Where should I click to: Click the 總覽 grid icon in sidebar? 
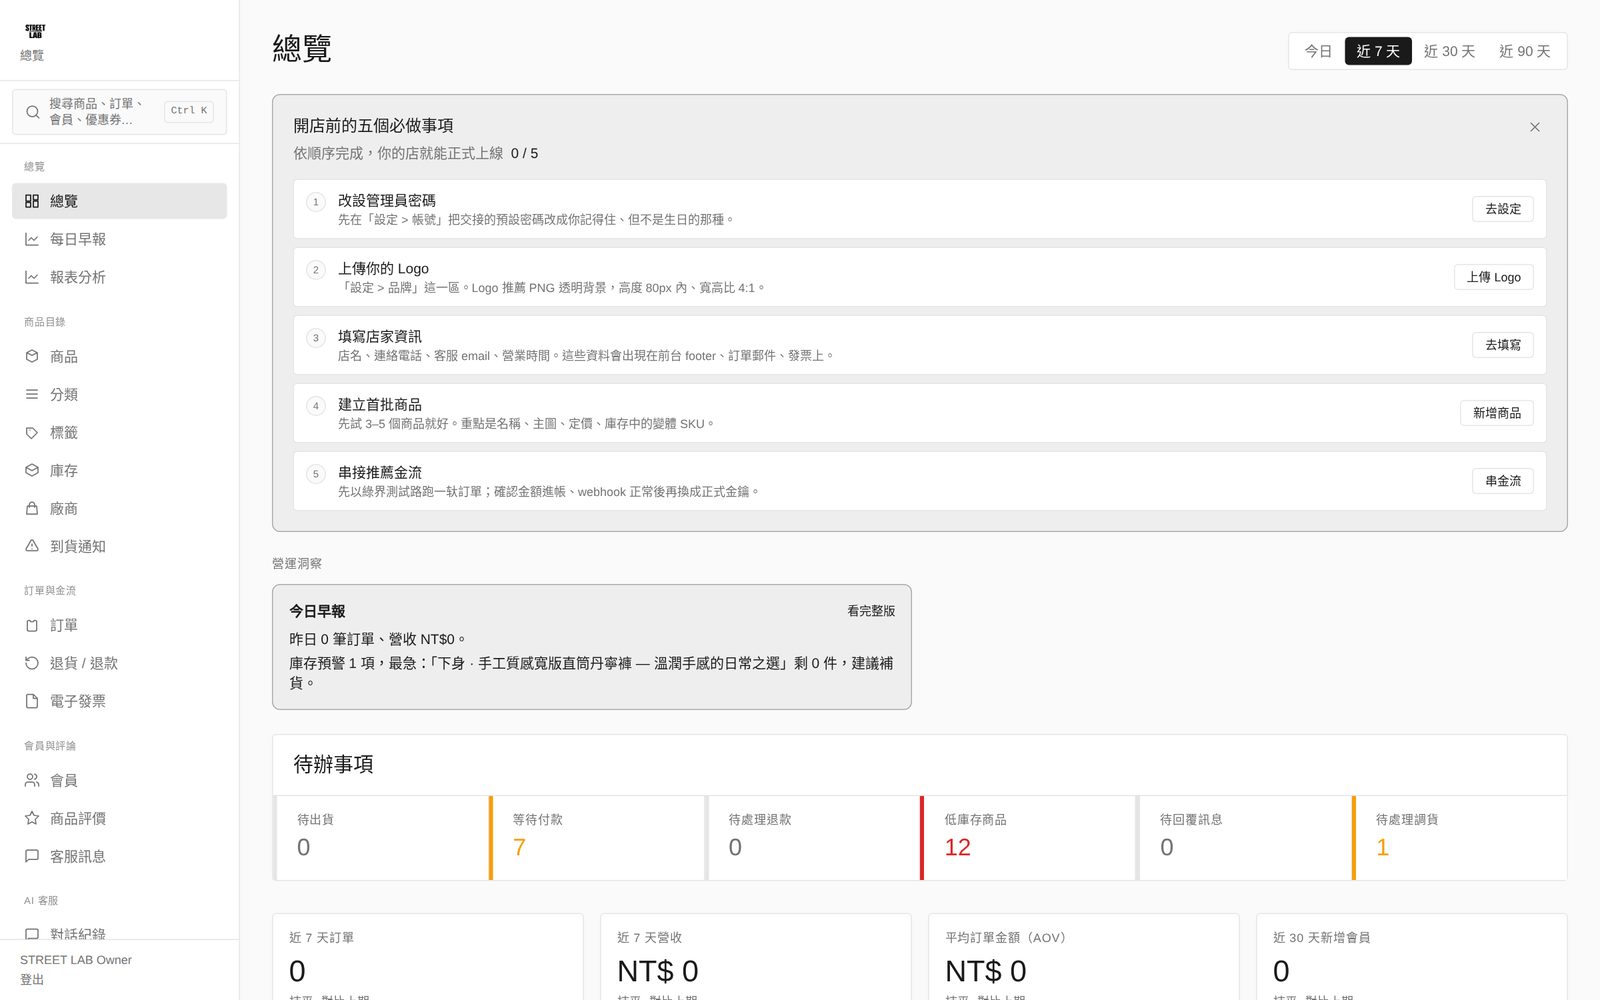(x=32, y=201)
